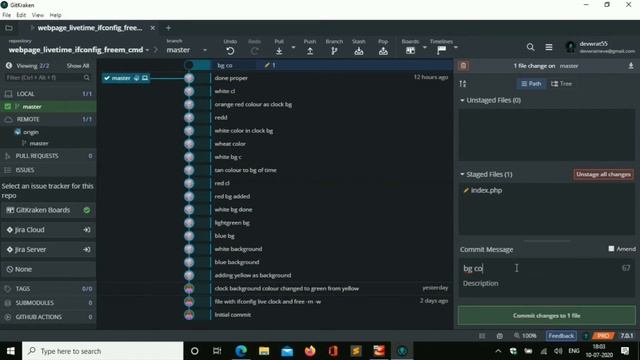Viewport: 640px width, 360px height.
Task: Open the search magnifier icon
Action: point(530,47)
